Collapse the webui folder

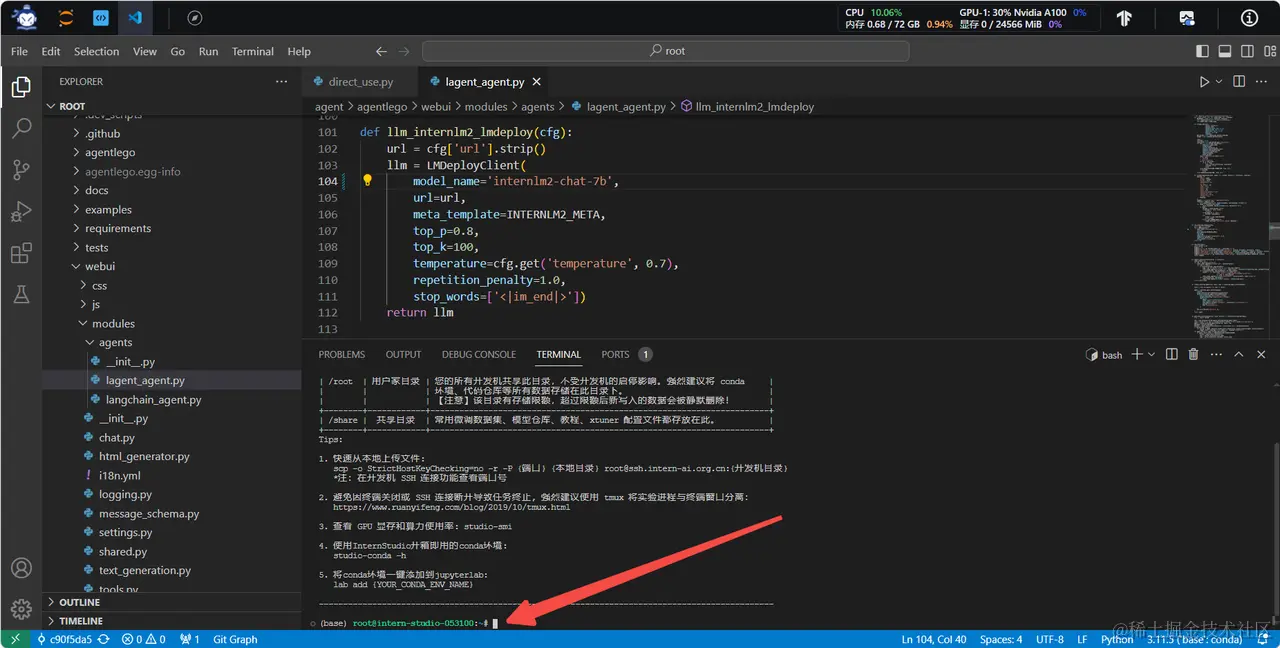pyautogui.click(x=172, y=266)
